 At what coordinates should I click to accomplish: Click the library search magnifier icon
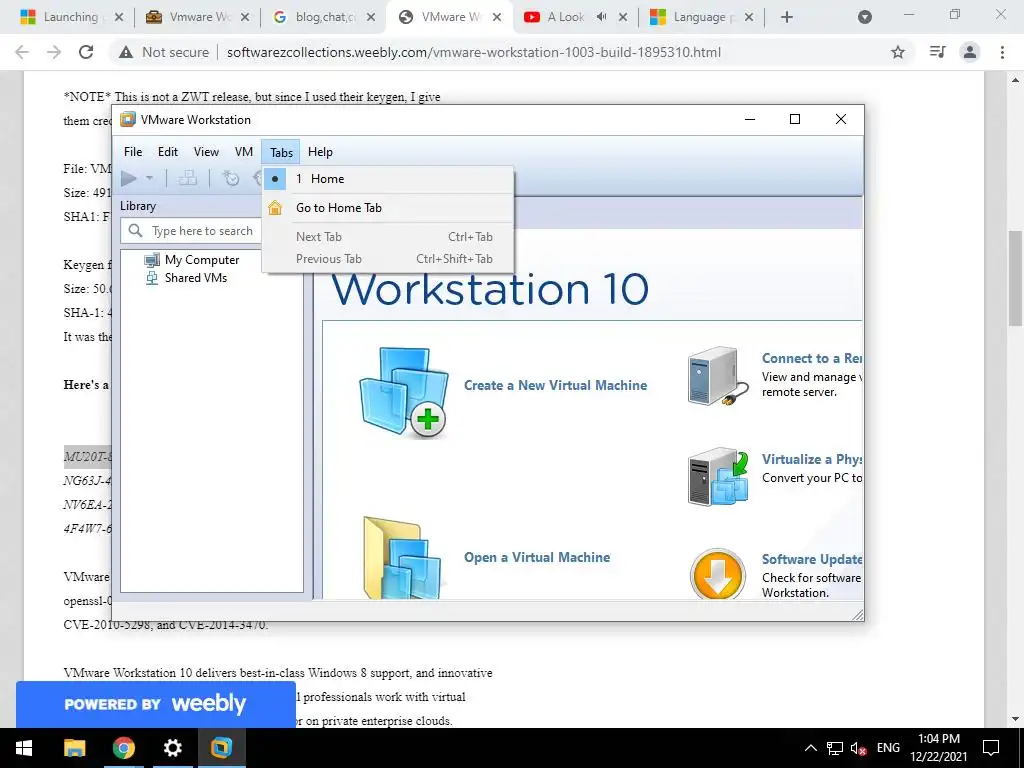point(135,231)
